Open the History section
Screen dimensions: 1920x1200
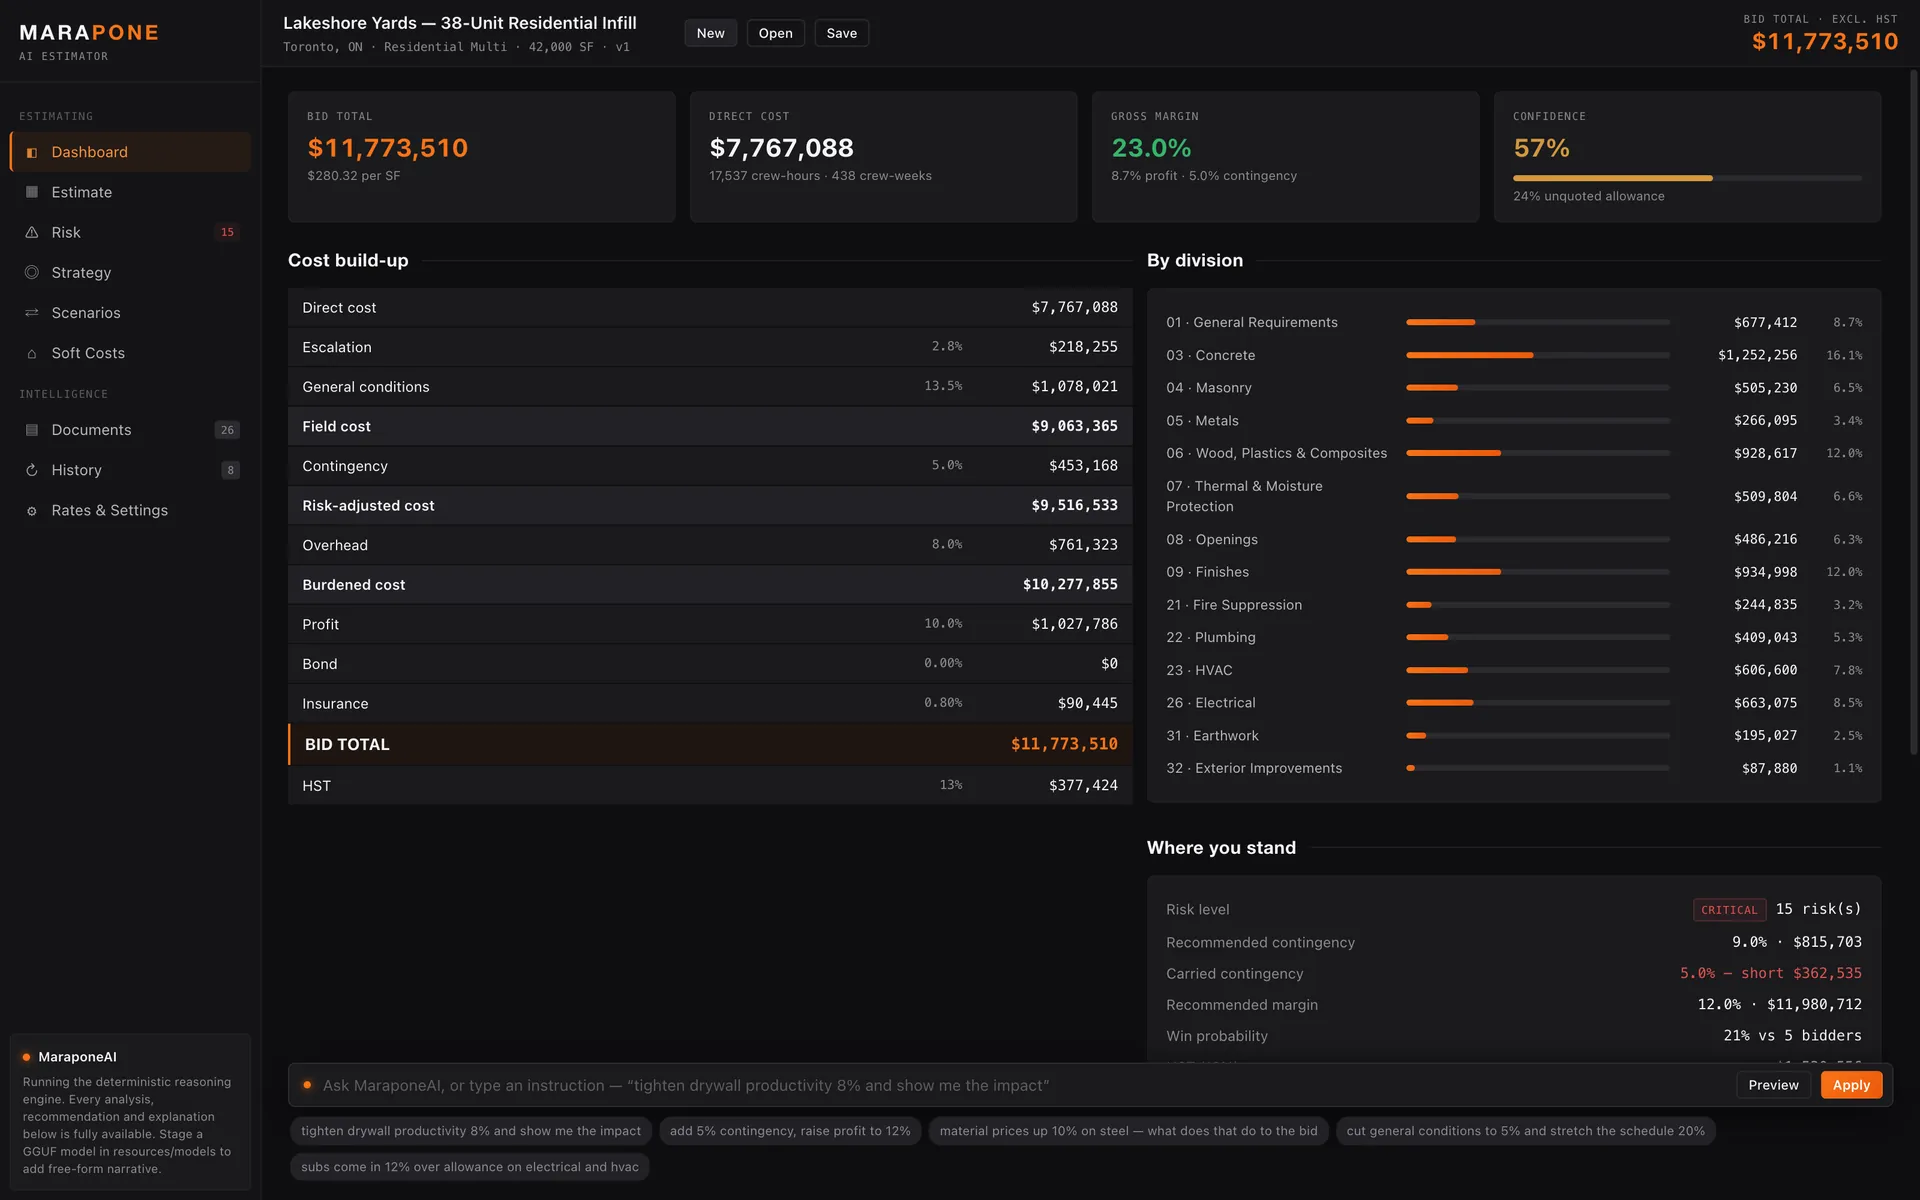click(130, 470)
